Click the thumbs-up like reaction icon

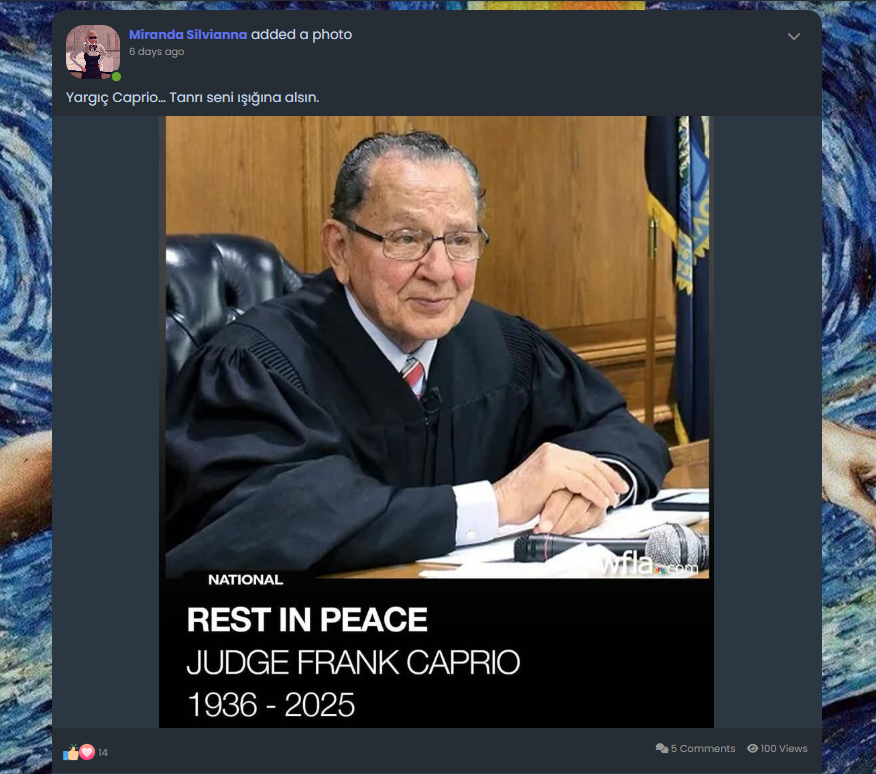pos(71,753)
